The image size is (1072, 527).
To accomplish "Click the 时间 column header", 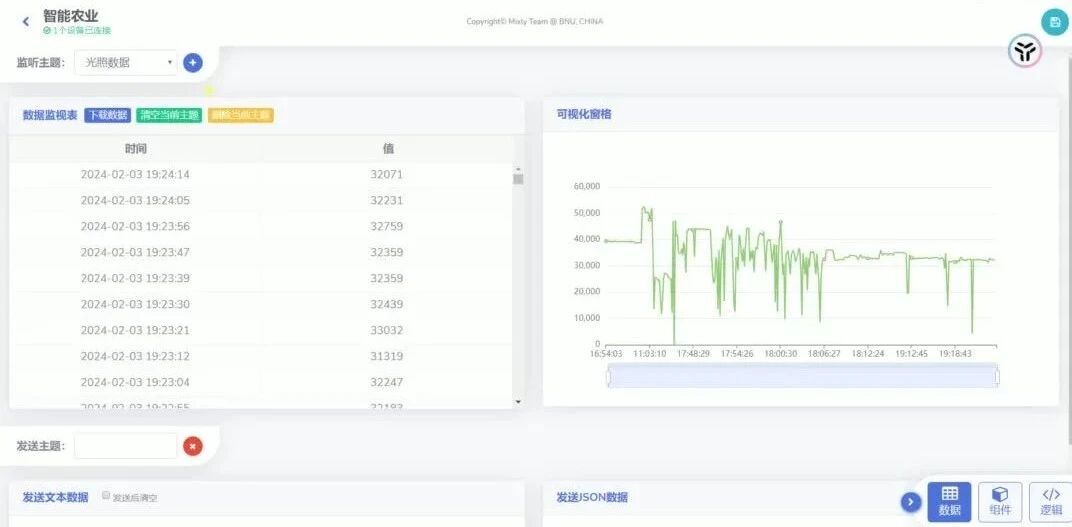I will pos(135,148).
